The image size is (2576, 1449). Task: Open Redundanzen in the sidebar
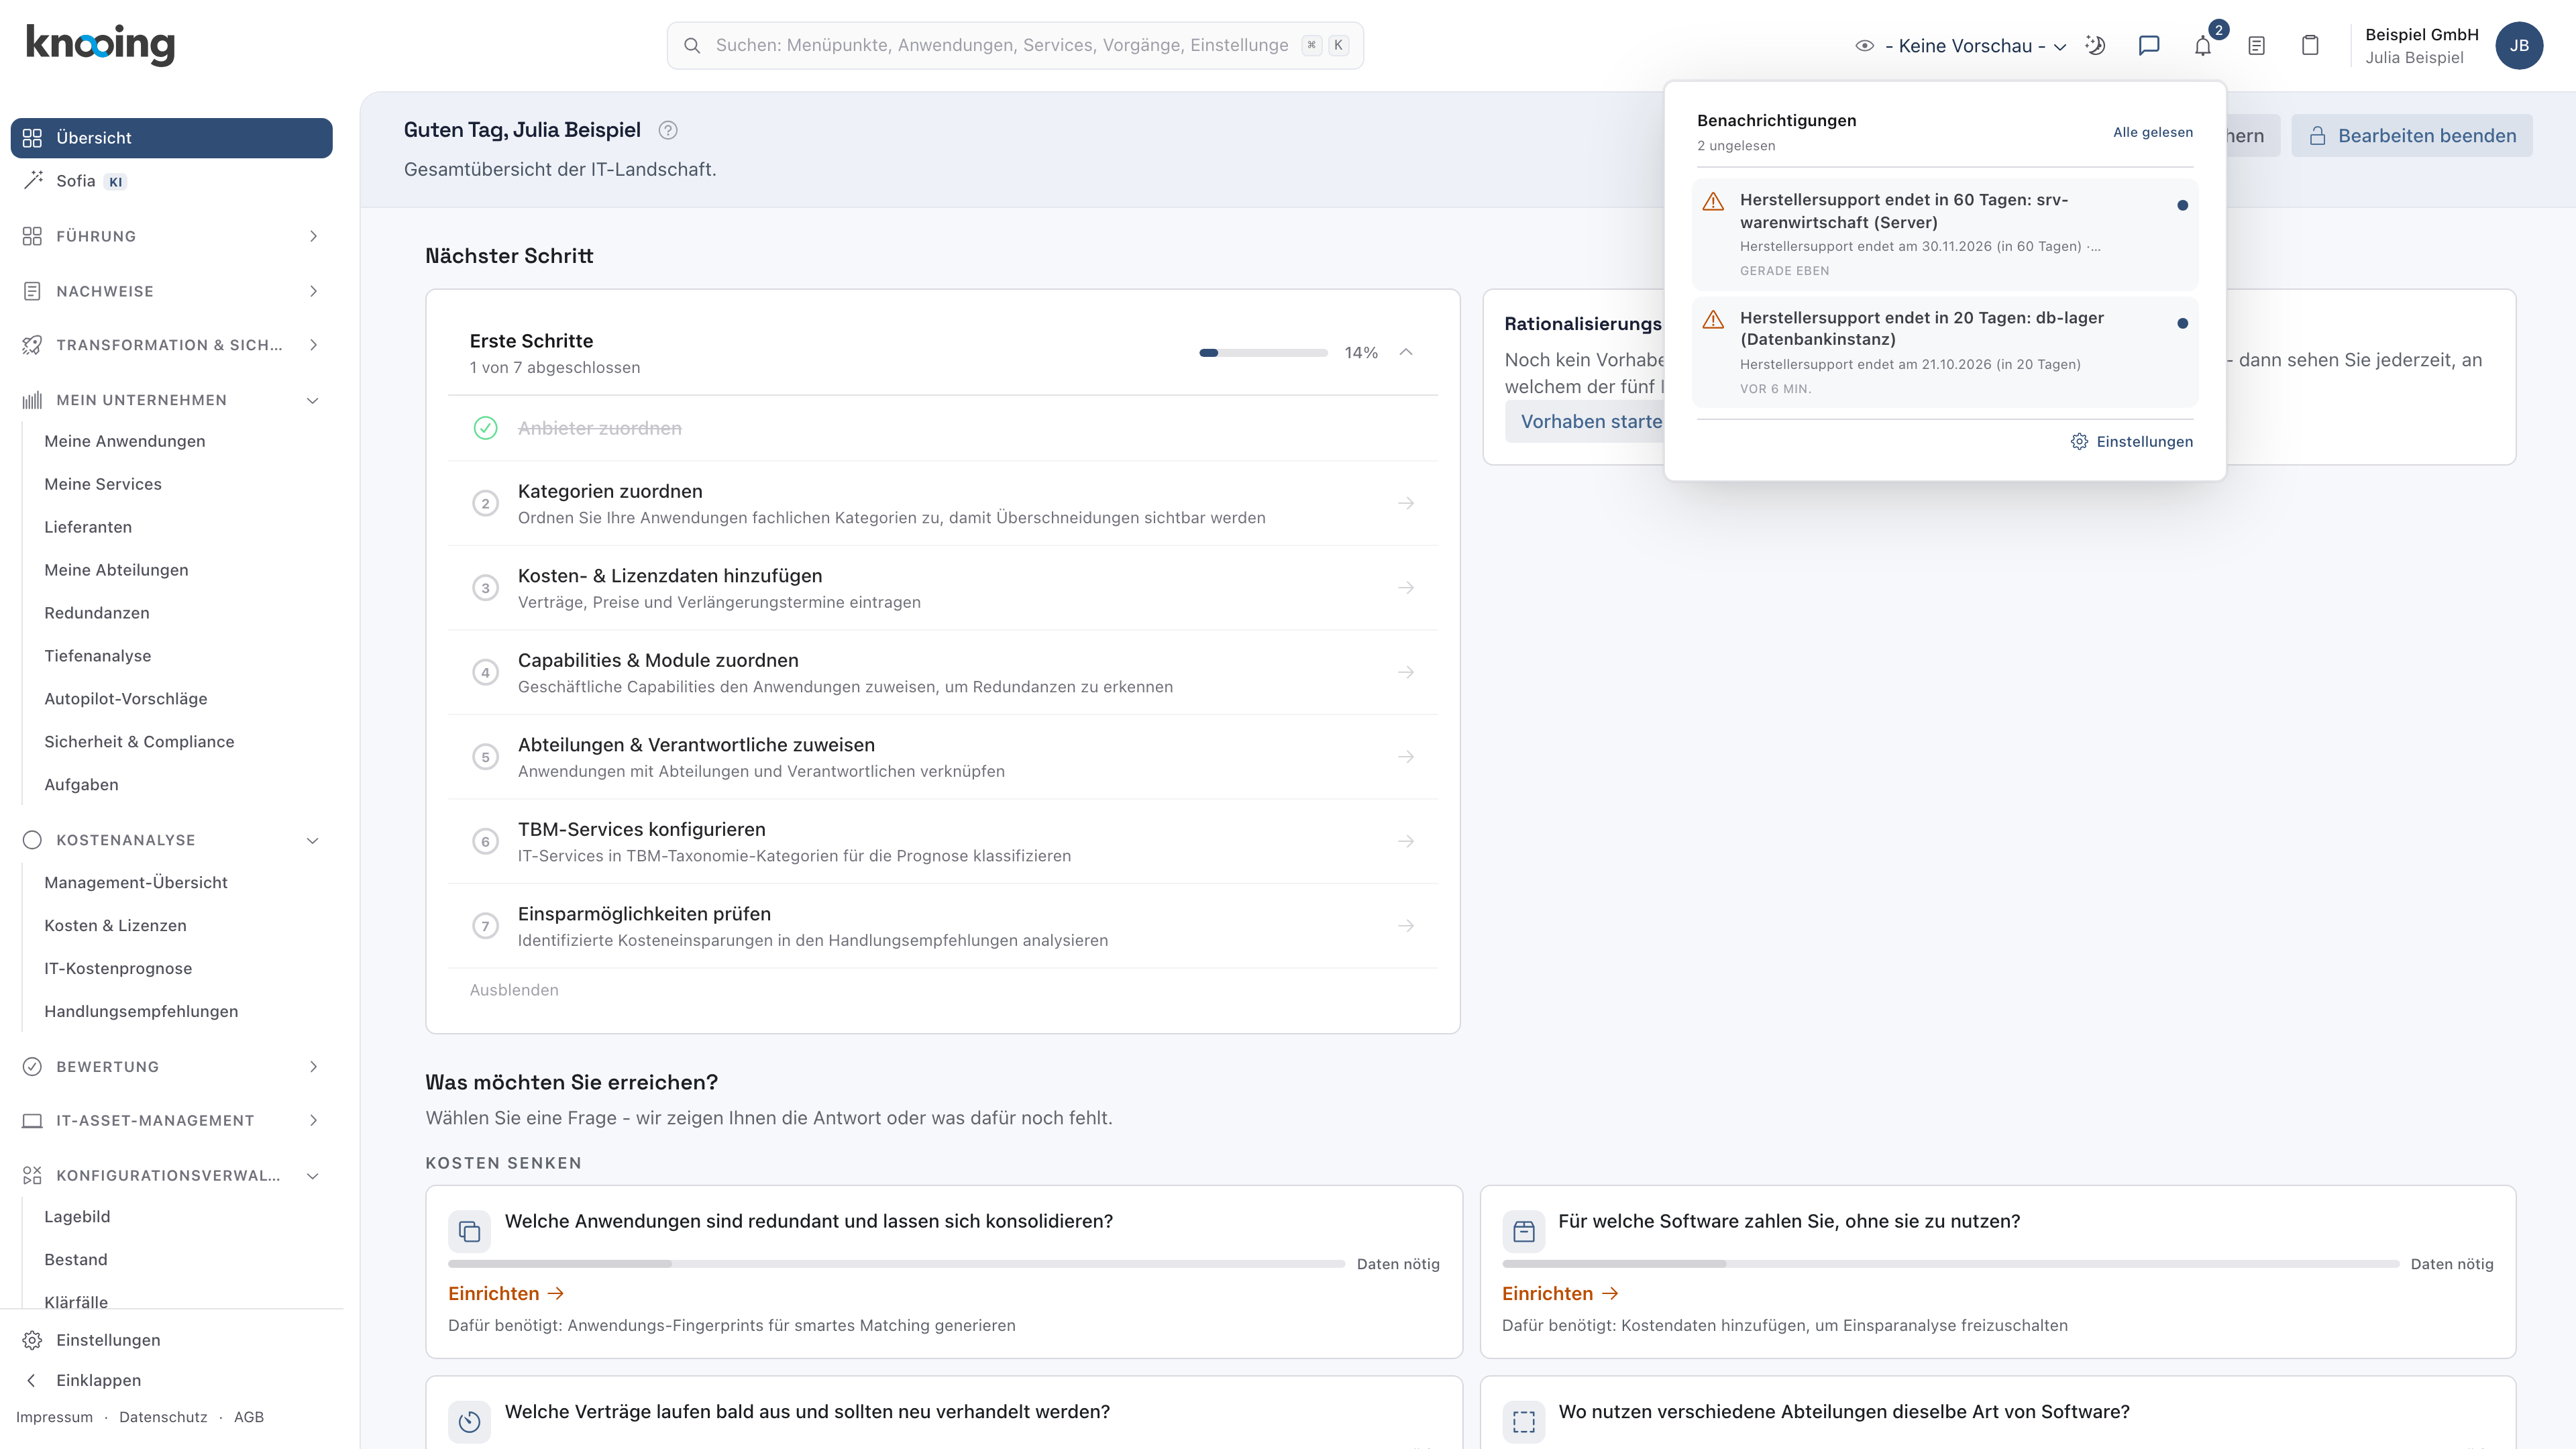tap(97, 613)
